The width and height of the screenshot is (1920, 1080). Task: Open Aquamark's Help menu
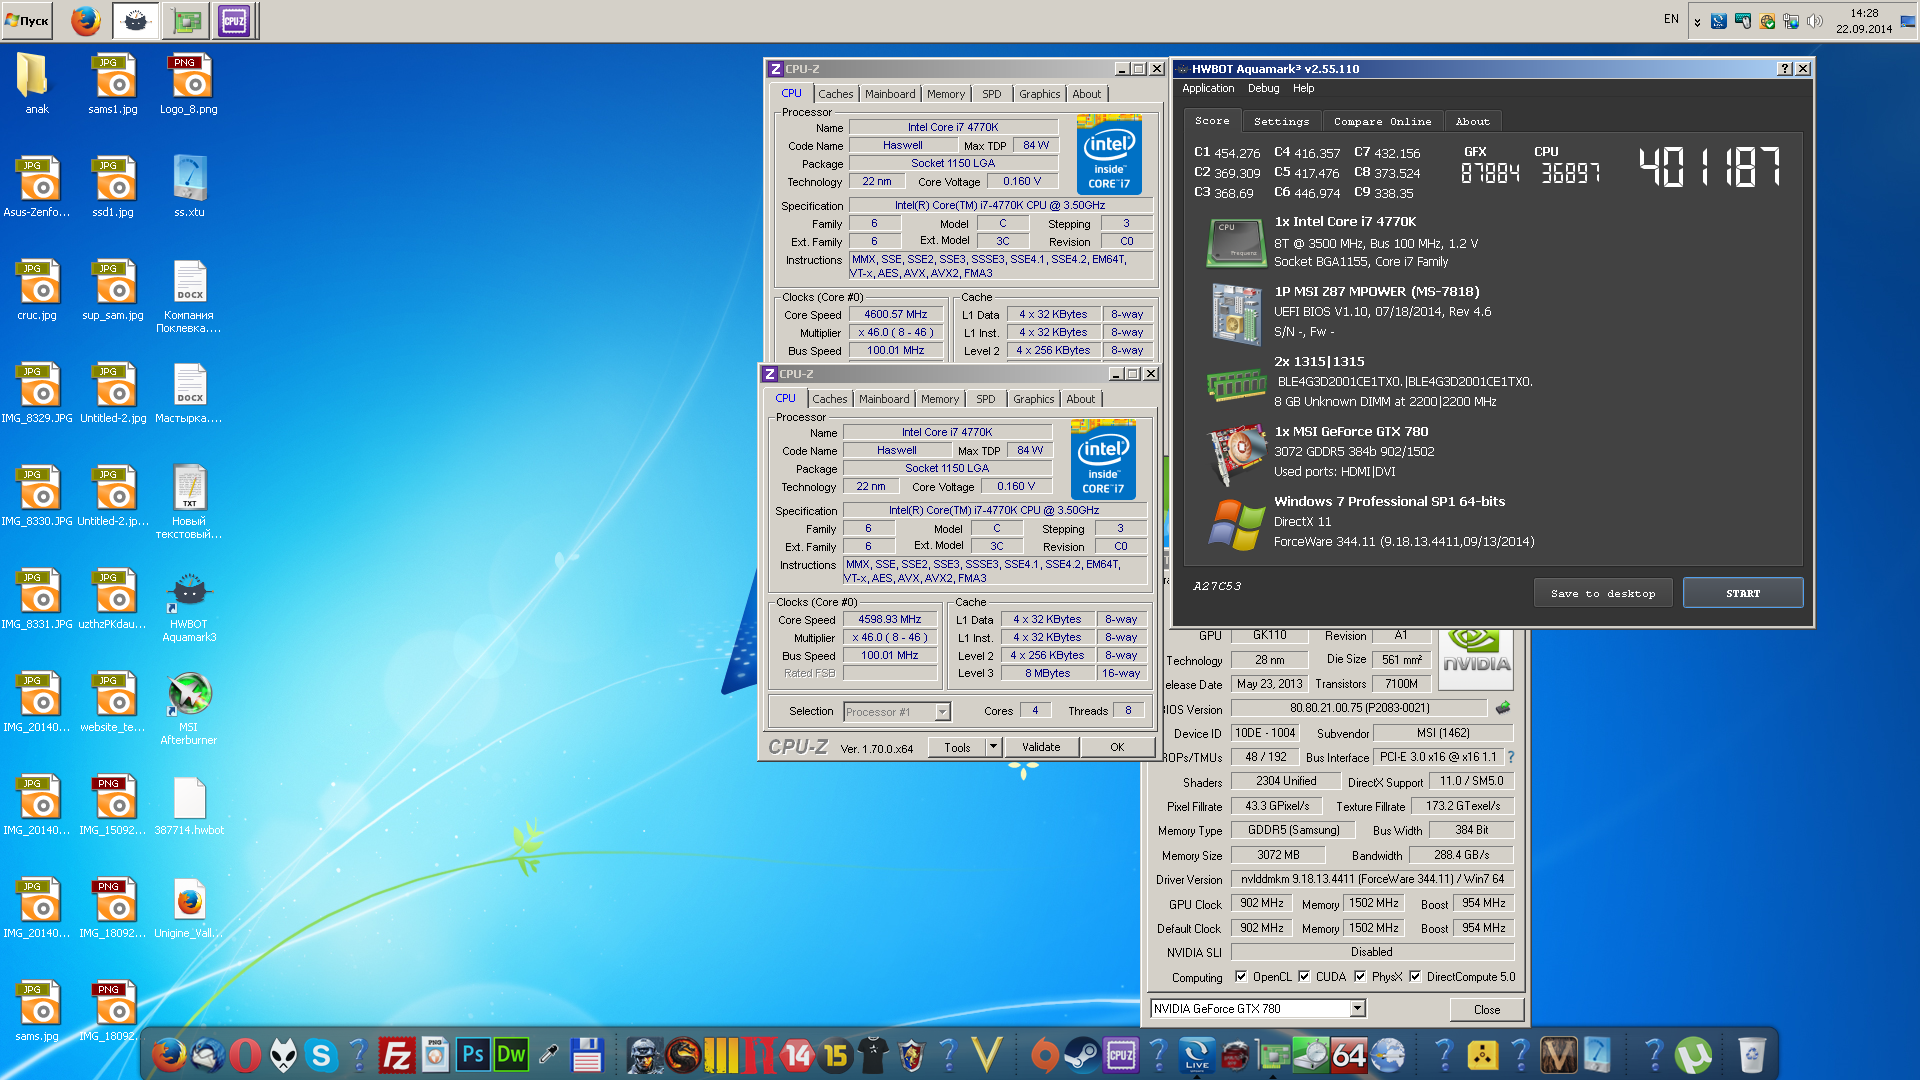tap(1304, 88)
